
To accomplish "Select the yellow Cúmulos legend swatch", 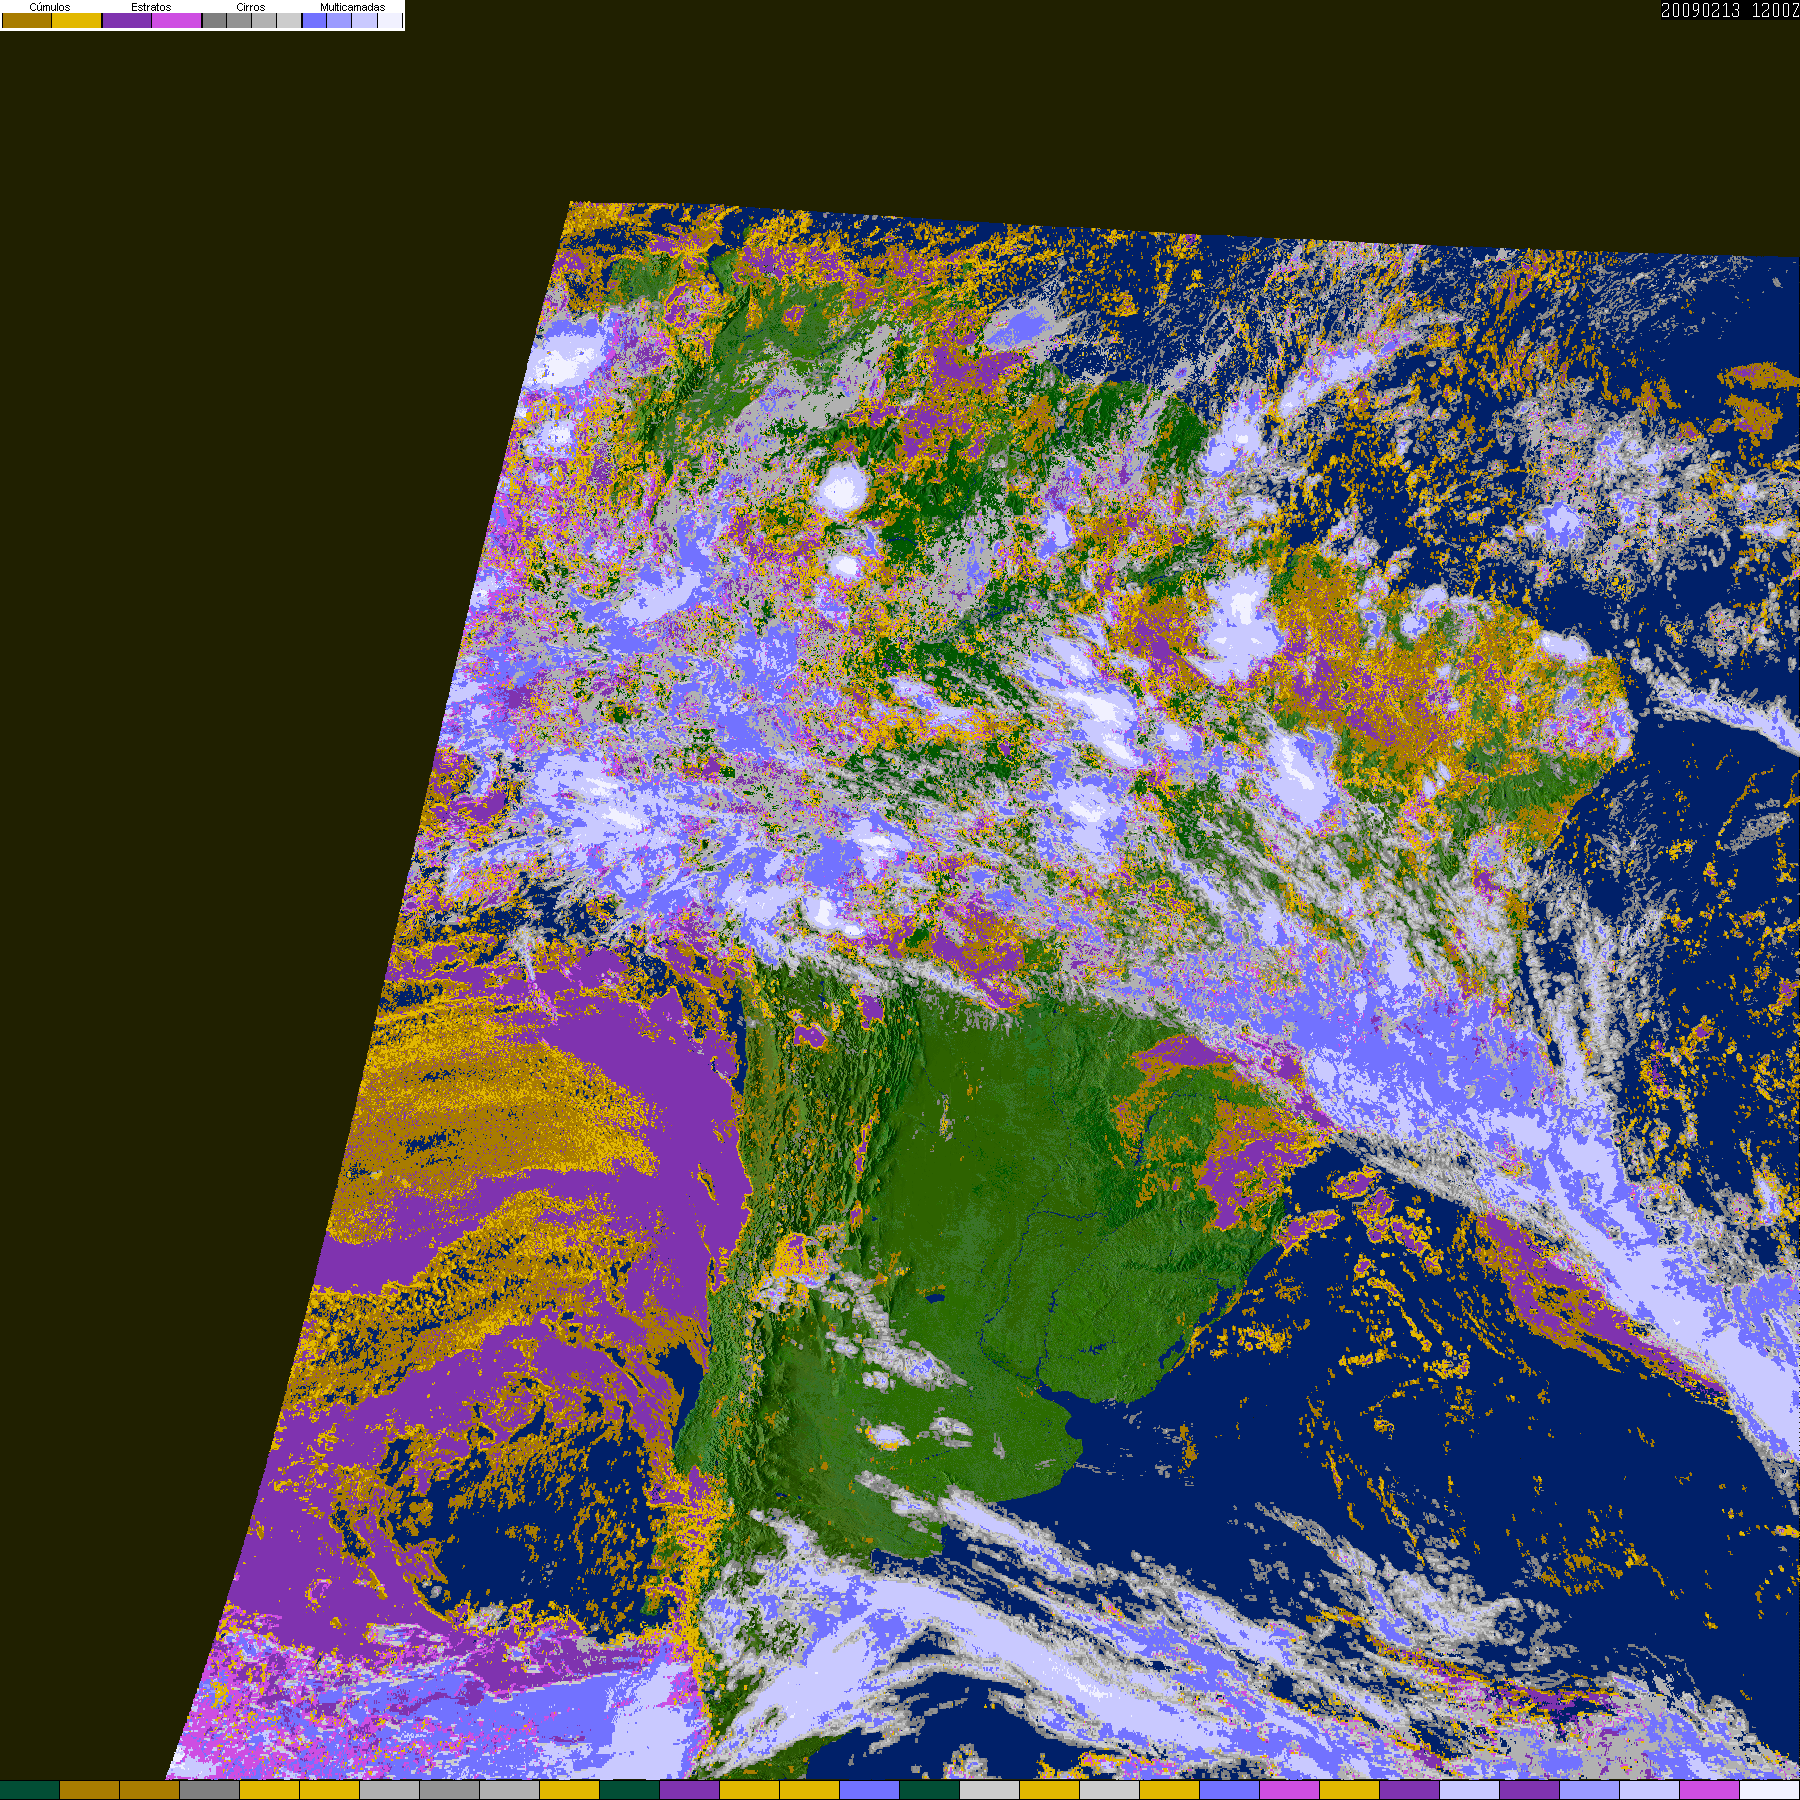I will (76, 20).
